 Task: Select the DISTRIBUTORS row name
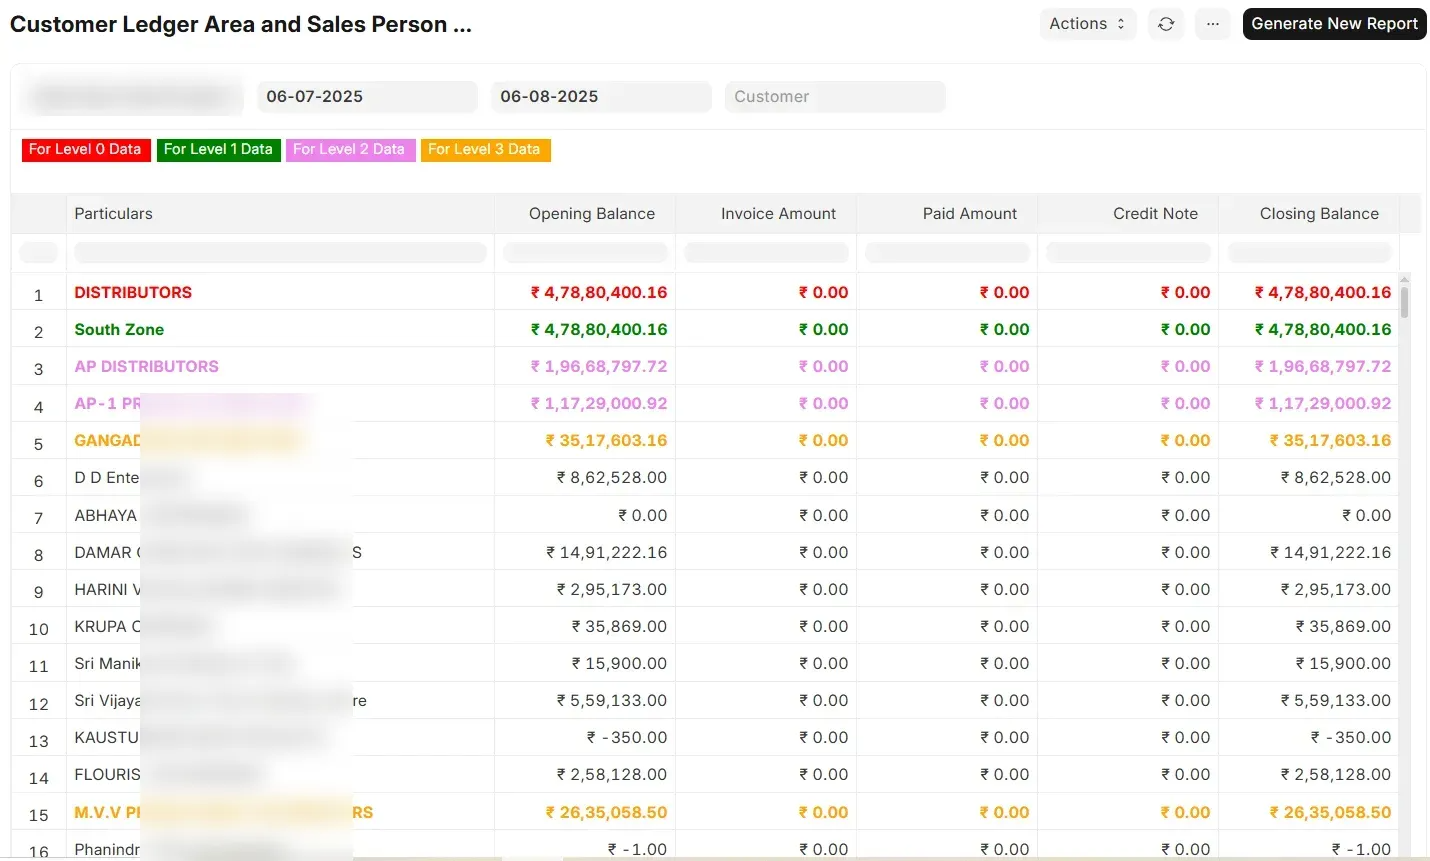tap(133, 293)
